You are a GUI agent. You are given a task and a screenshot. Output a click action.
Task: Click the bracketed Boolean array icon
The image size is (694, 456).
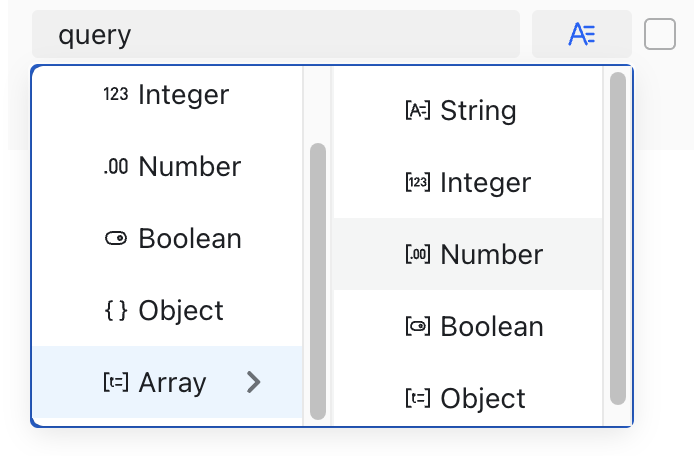417,326
